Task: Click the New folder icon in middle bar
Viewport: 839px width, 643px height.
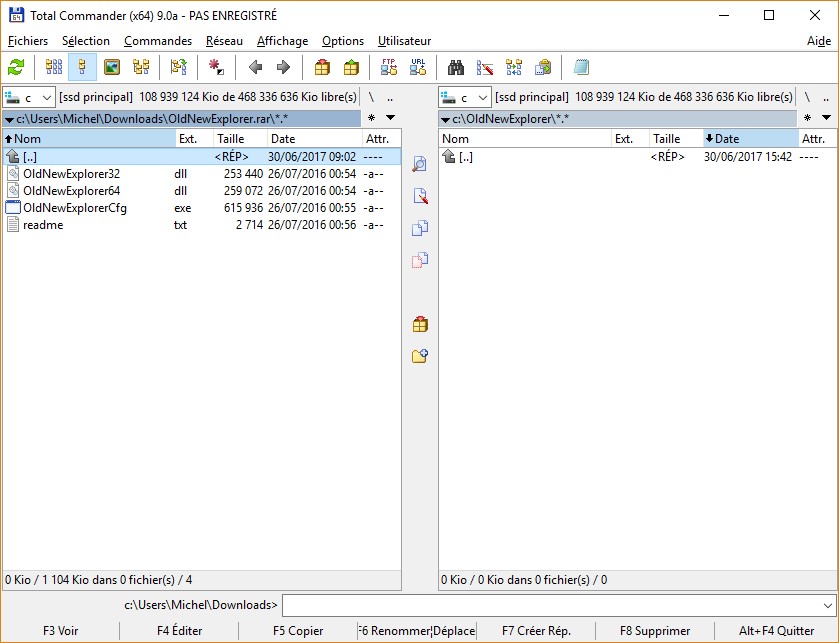Action: (x=420, y=355)
